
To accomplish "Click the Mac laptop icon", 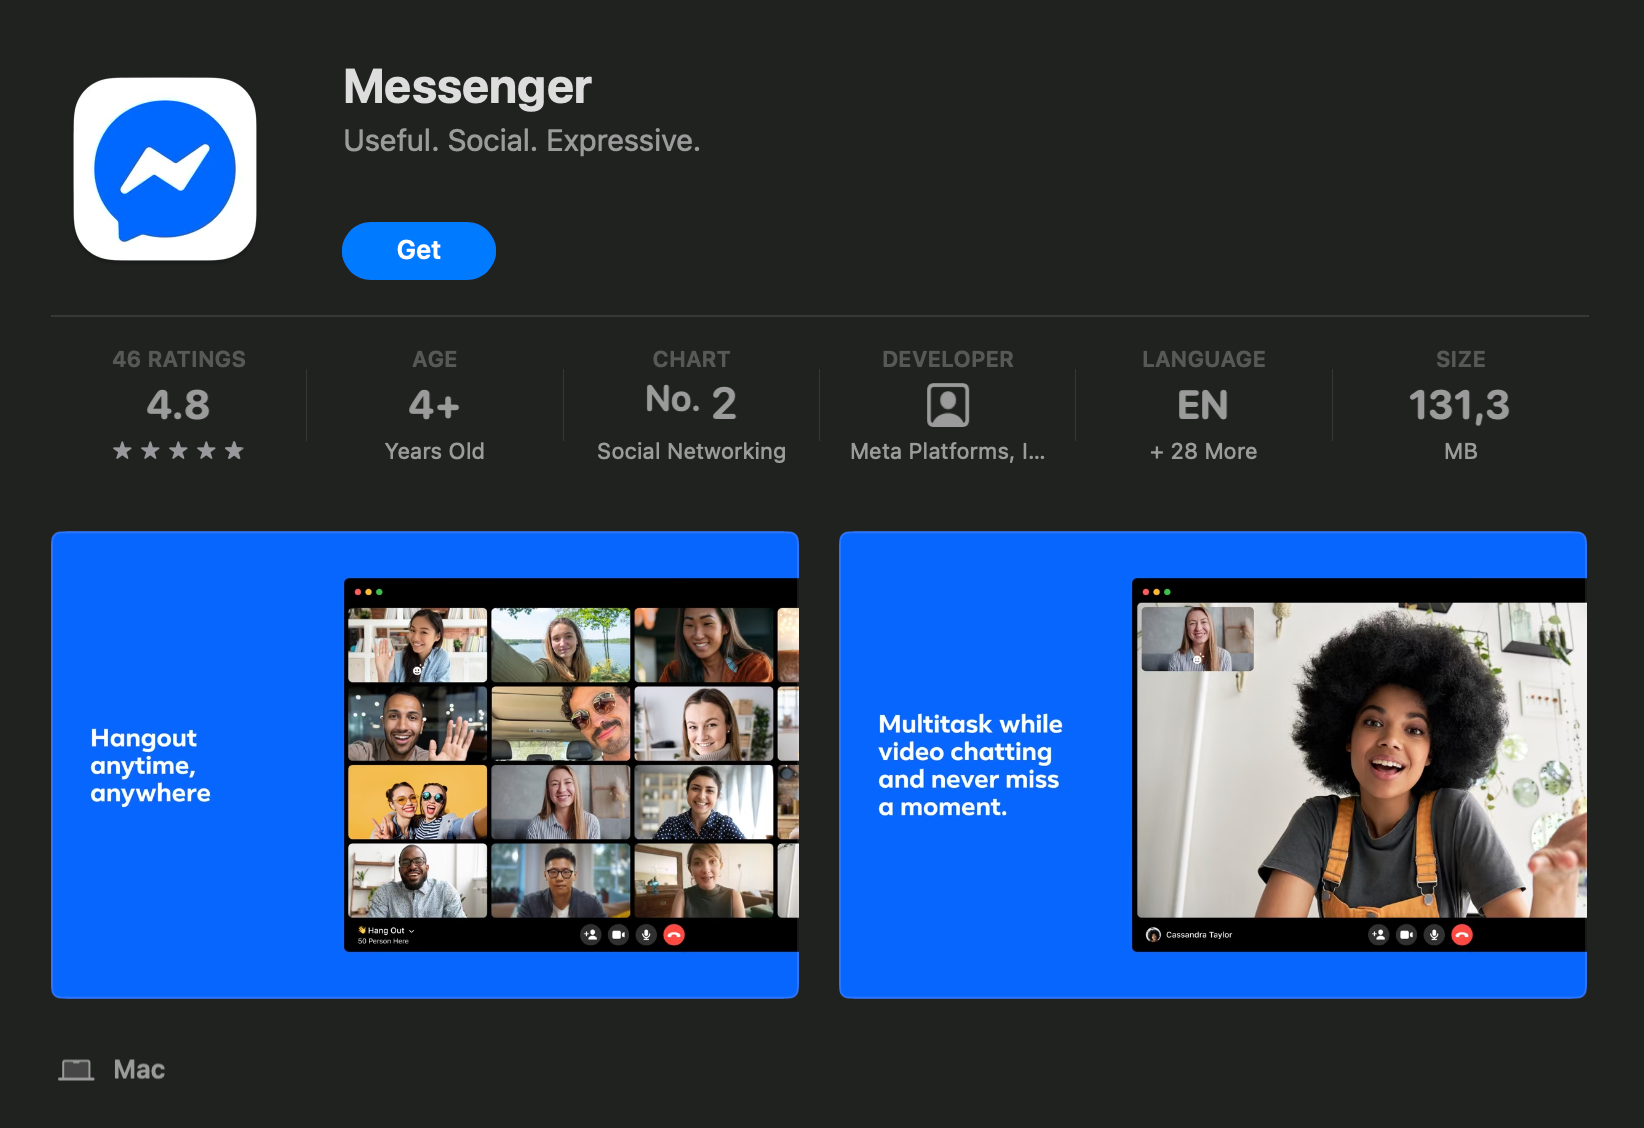I will click(x=76, y=1070).
